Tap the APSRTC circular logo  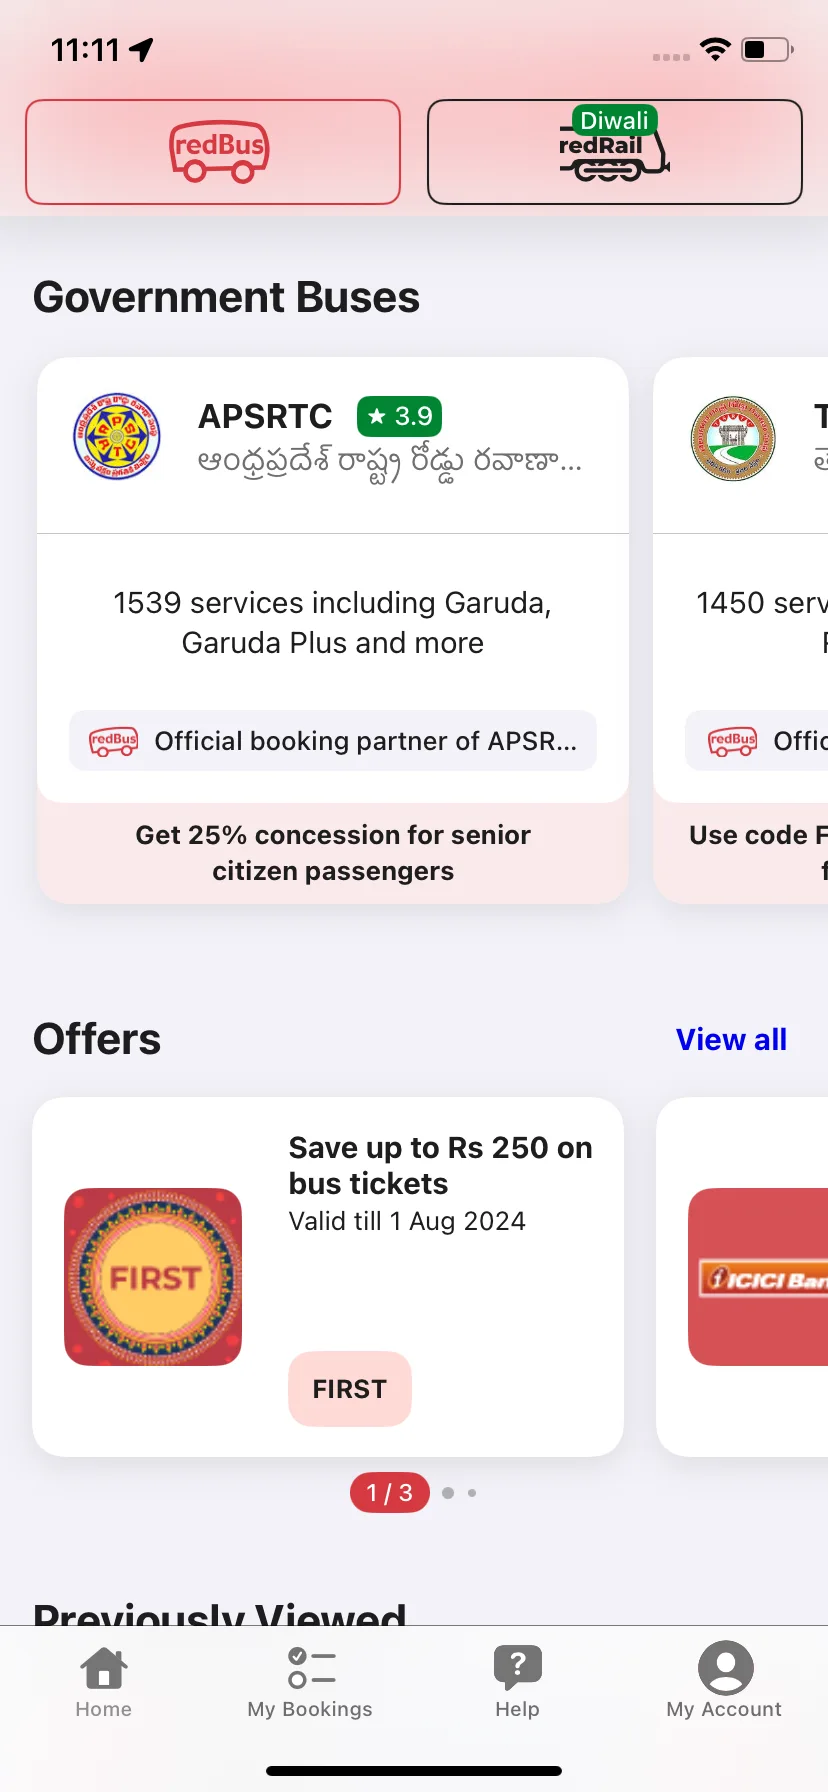pos(117,436)
